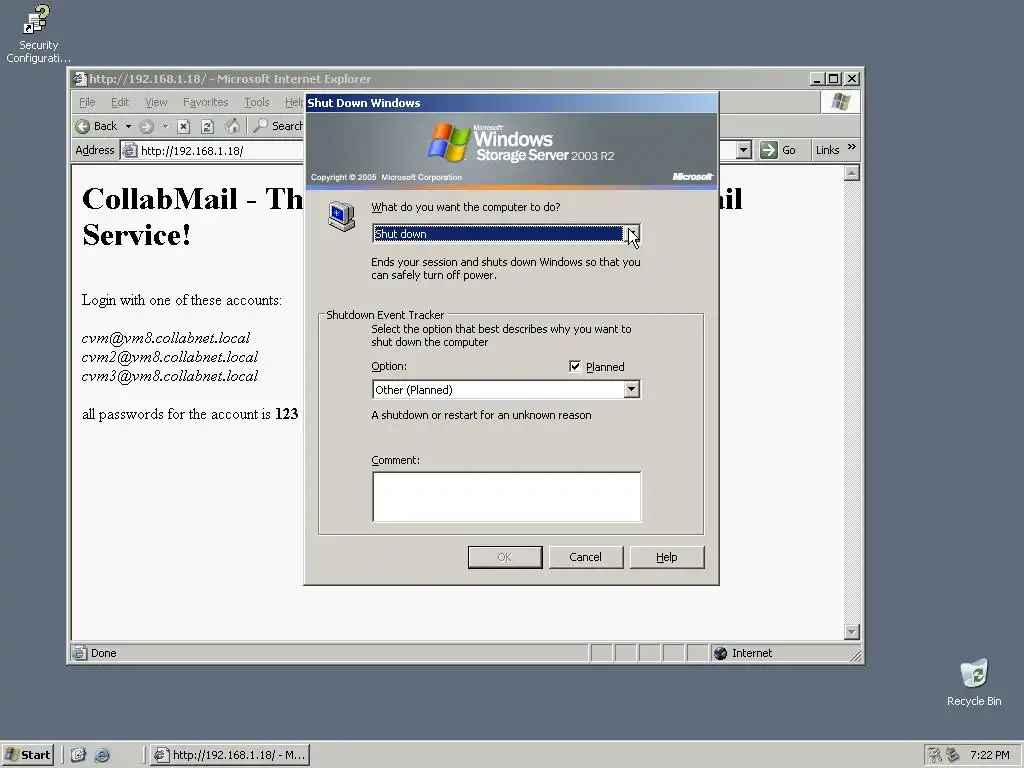Click the Help button in dialog
The width and height of the screenshot is (1024, 768).
[667, 557]
